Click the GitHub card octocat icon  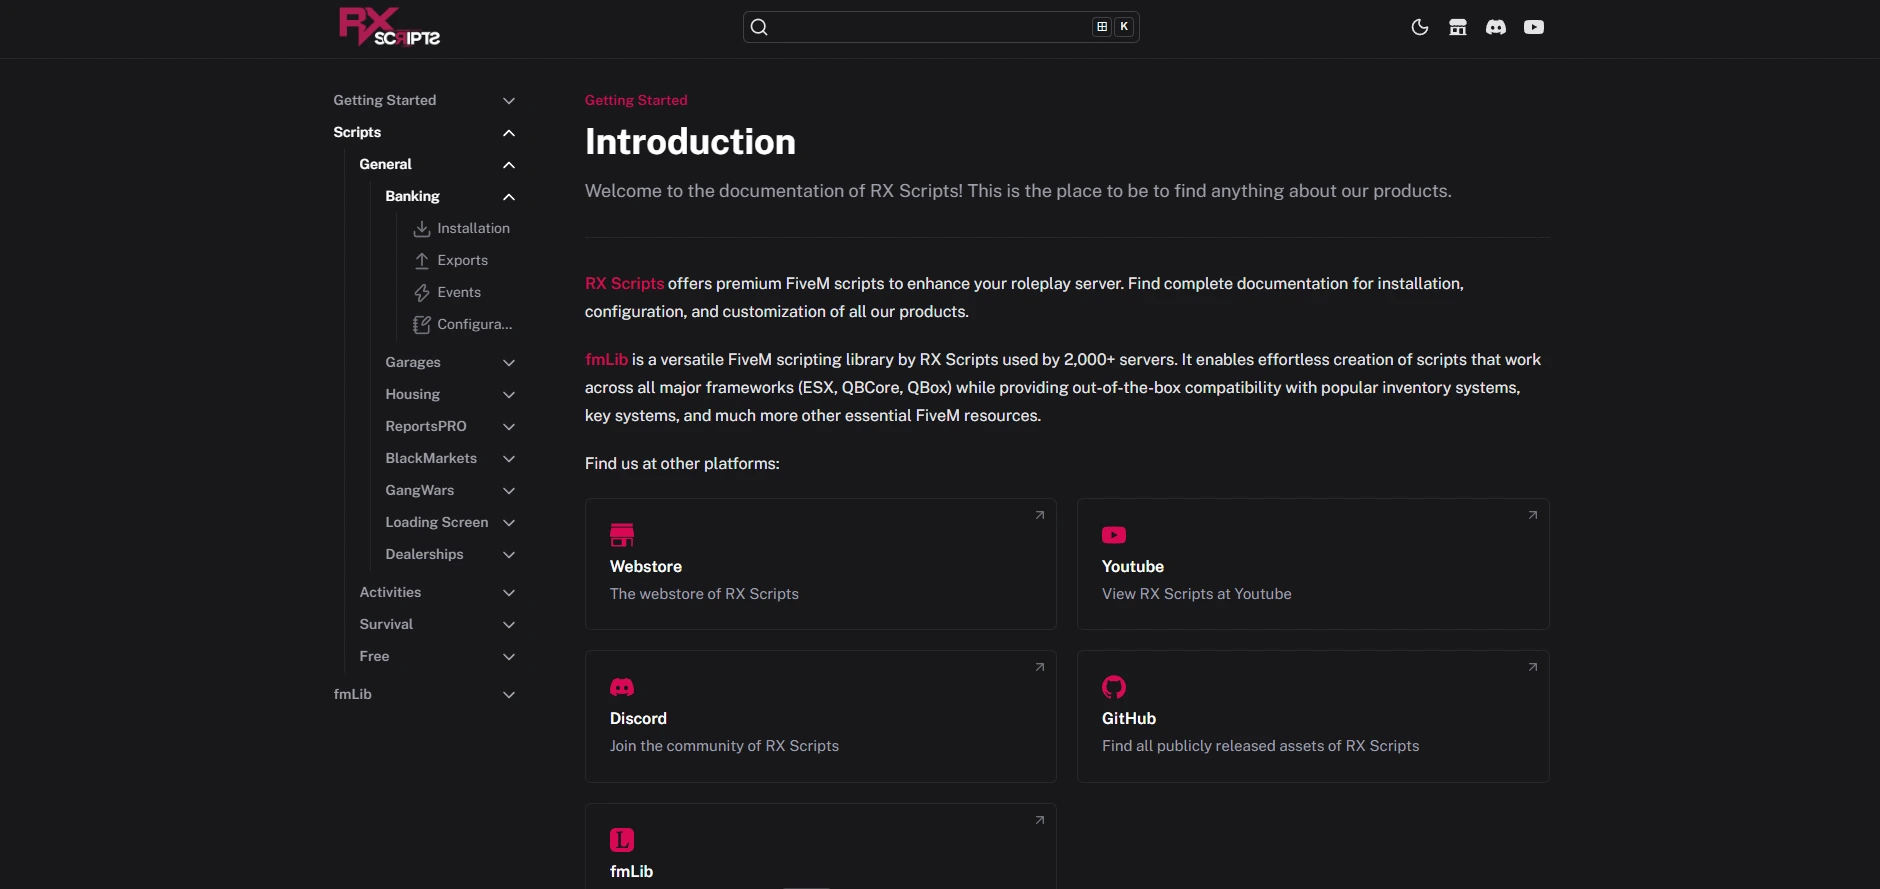coord(1114,687)
